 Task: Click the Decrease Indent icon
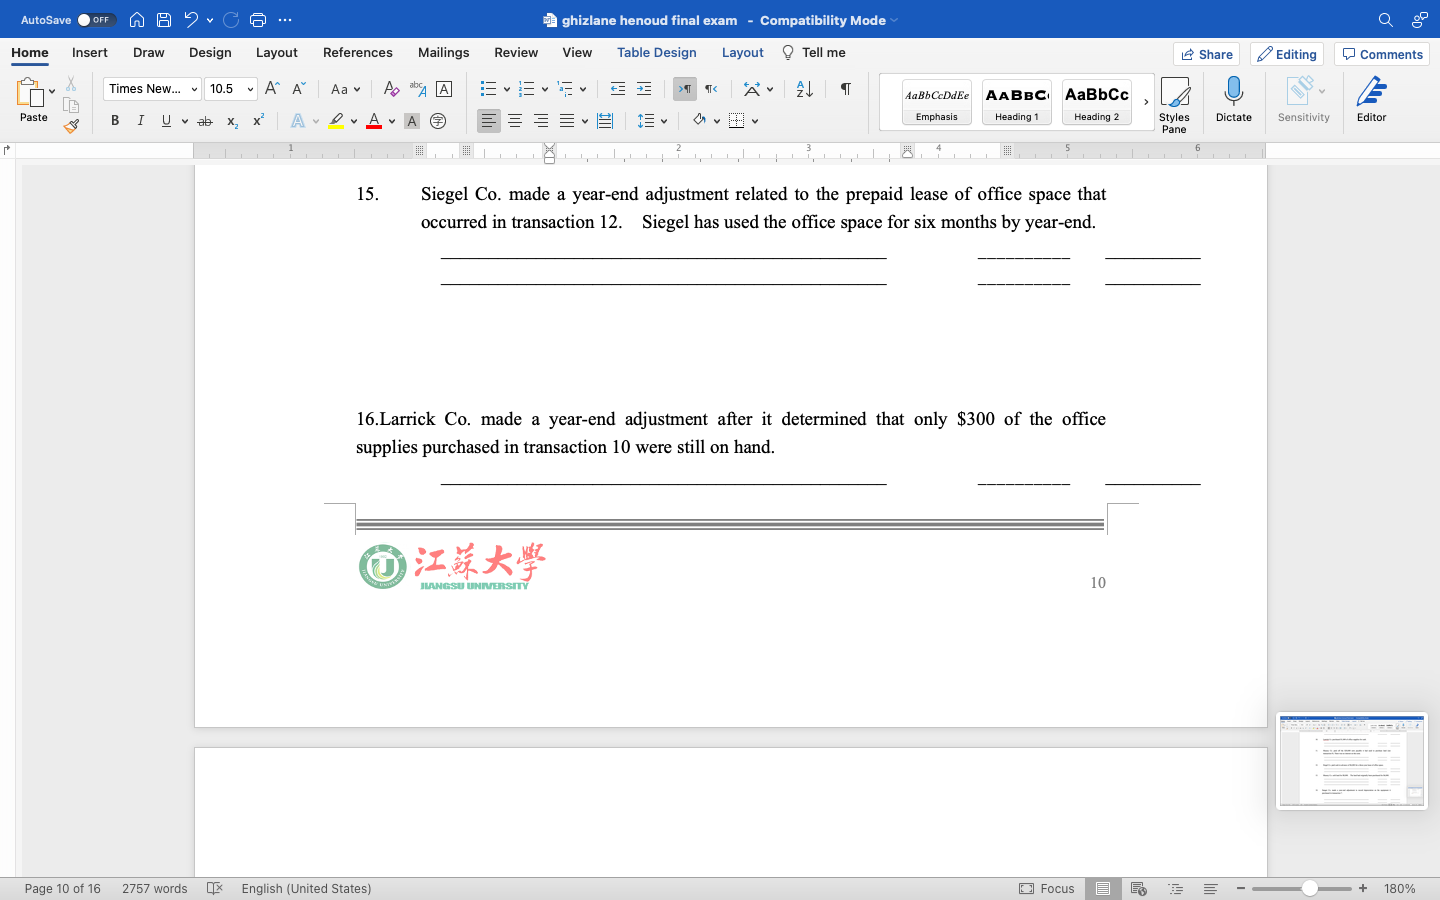click(619, 89)
